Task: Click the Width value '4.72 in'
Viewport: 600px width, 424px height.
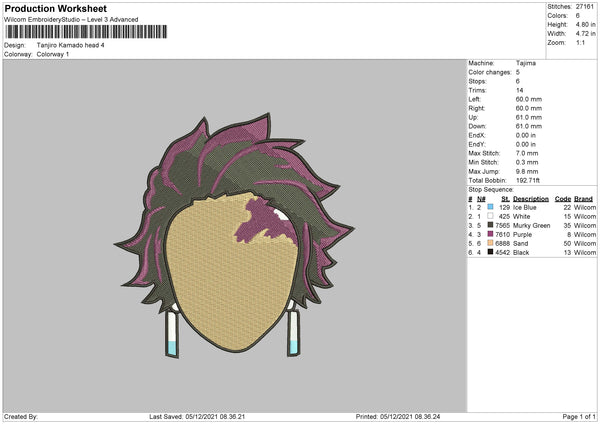Action: [x=586, y=34]
